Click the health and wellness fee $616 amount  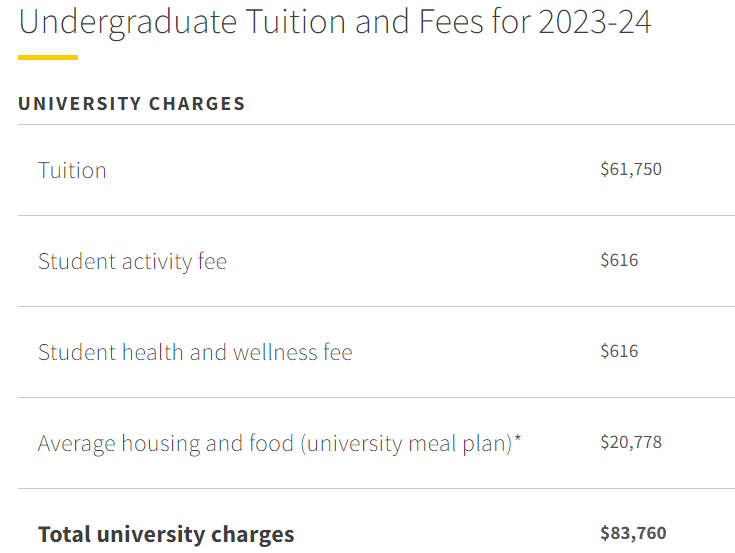pyautogui.click(x=619, y=351)
